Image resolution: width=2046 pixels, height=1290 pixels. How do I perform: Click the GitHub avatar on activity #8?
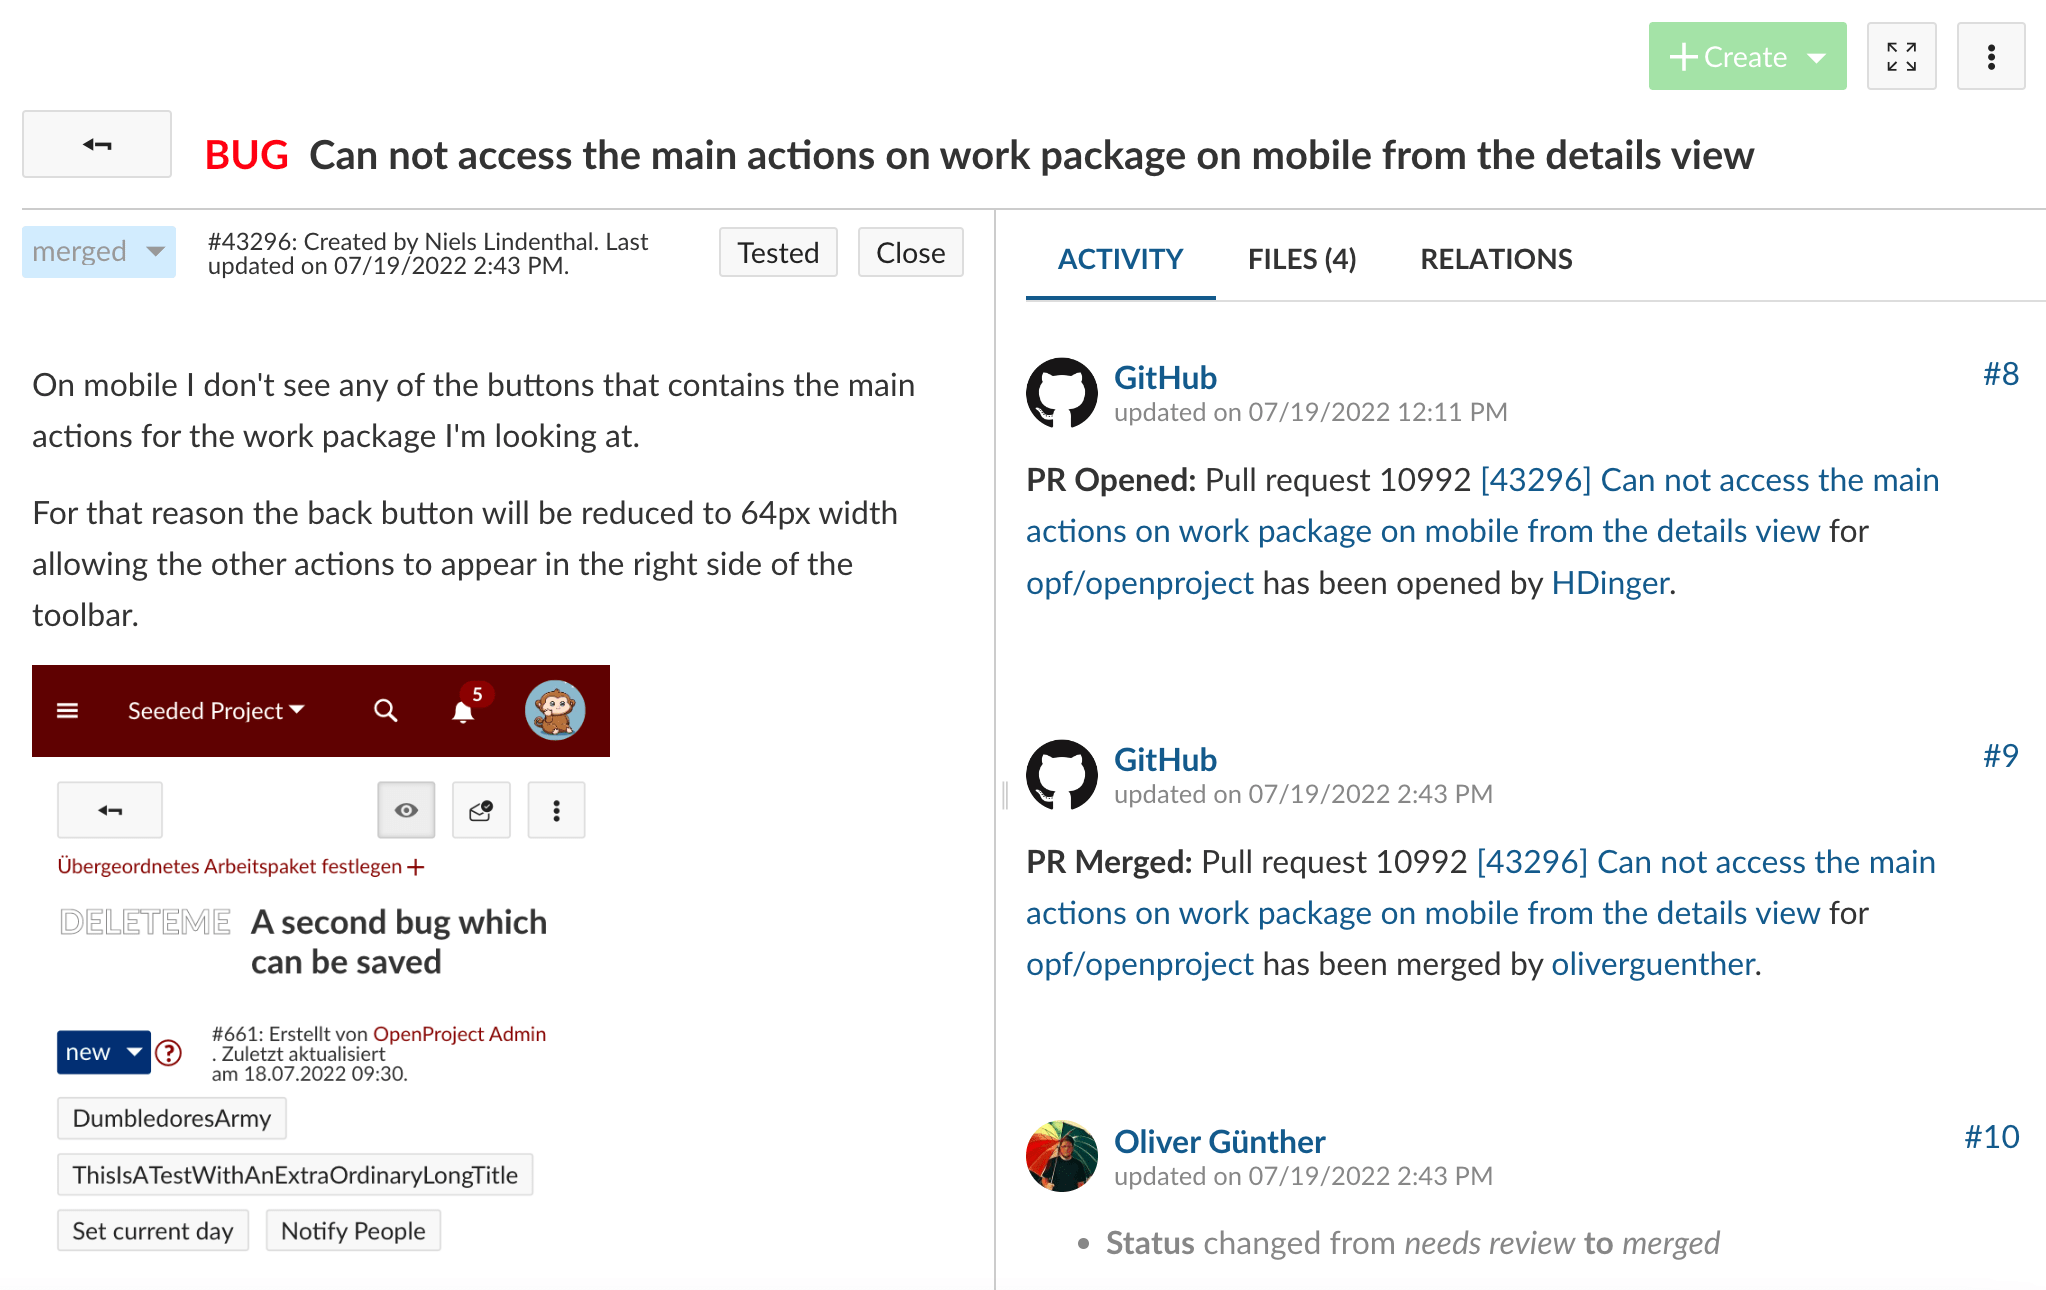pos(1062,393)
